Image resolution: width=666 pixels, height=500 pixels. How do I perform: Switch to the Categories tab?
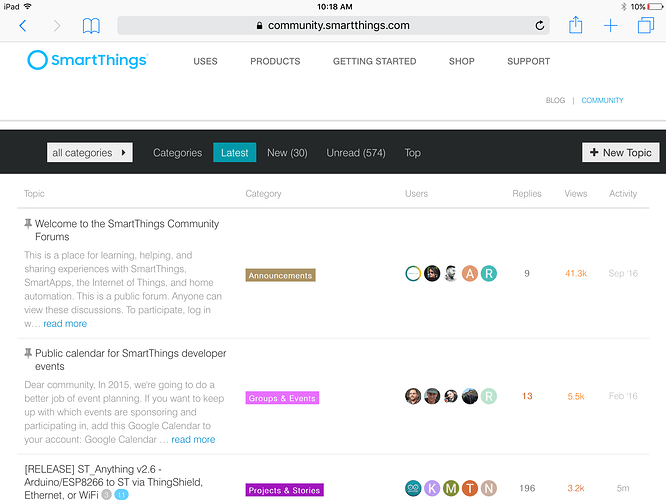178,153
